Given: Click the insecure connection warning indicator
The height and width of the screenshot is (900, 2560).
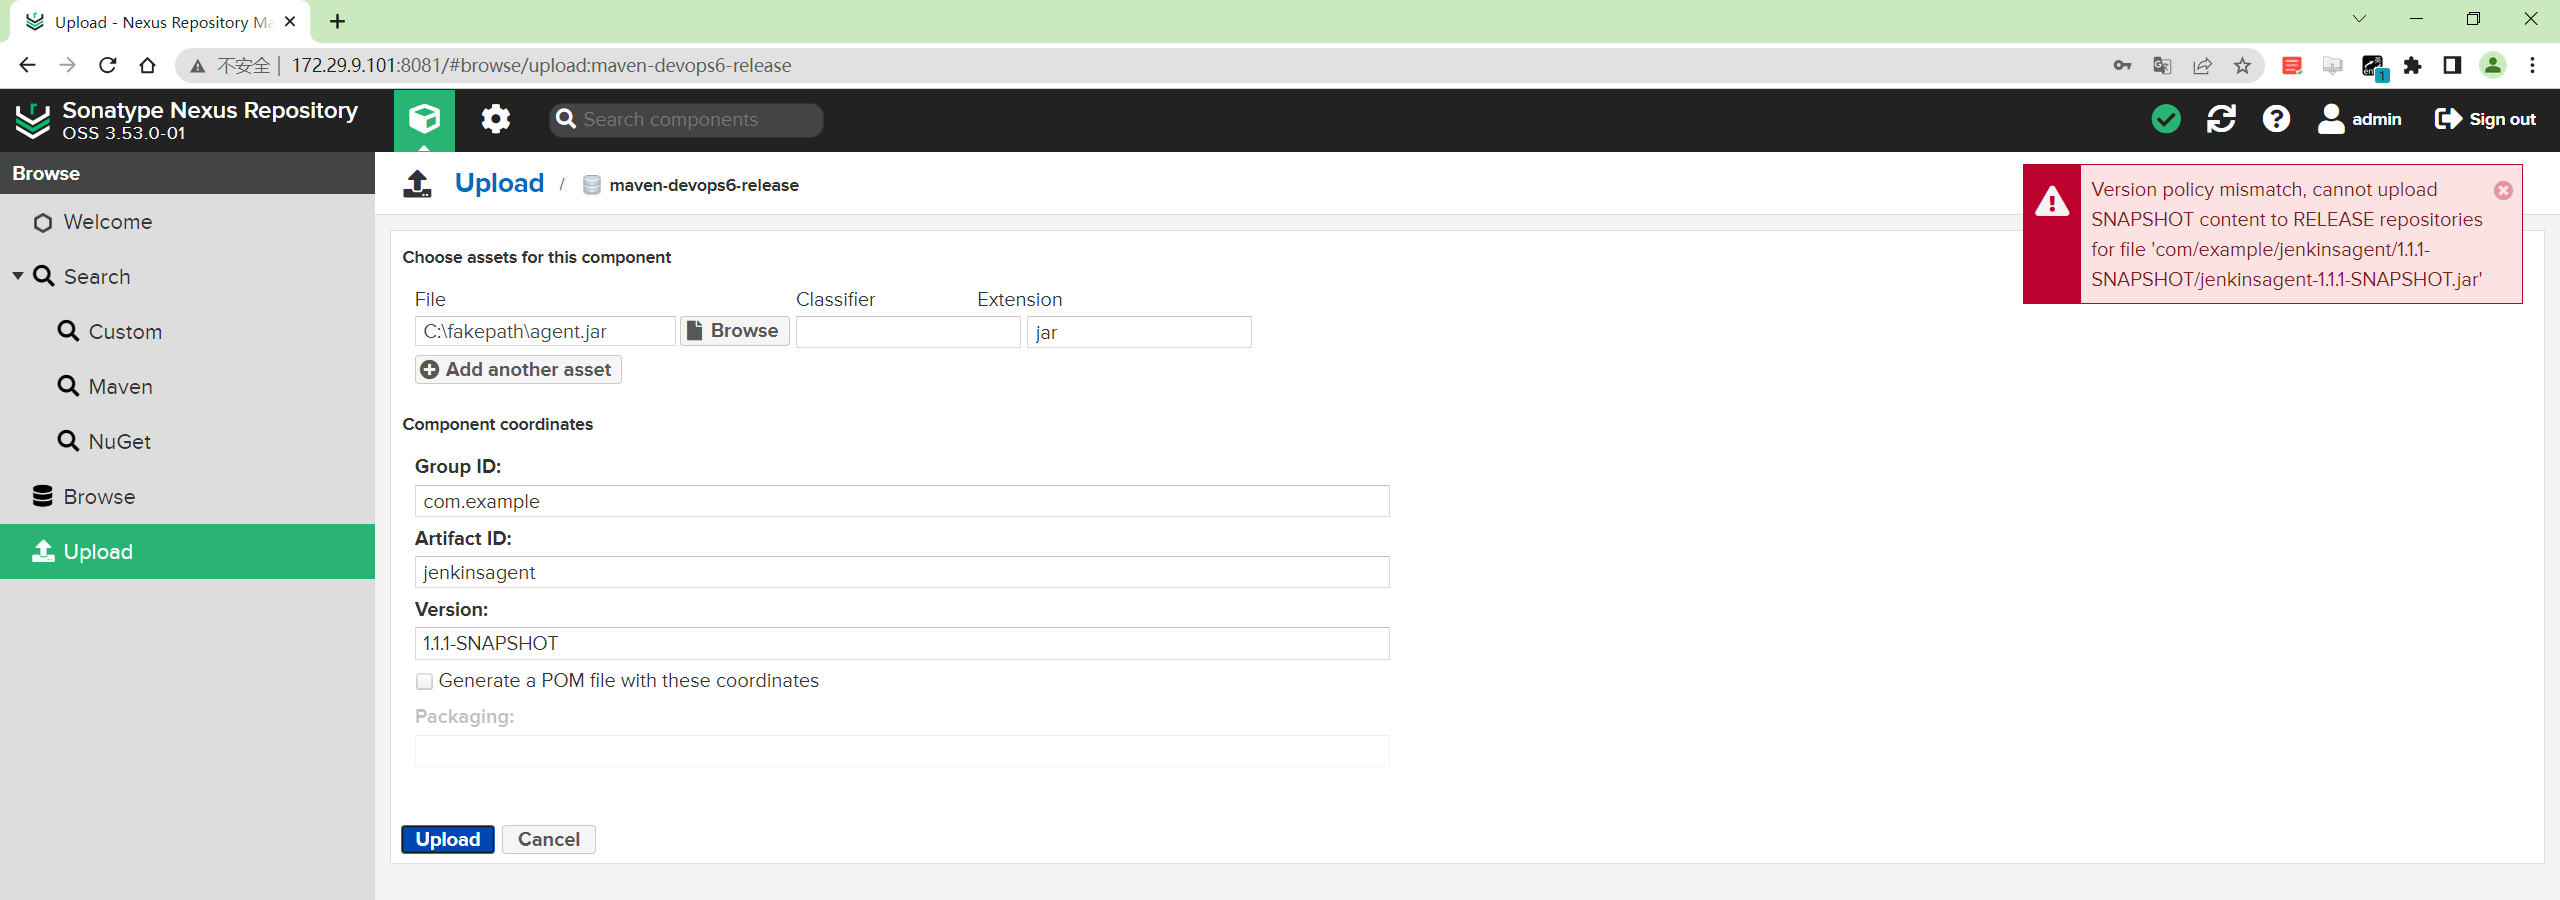Looking at the screenshot, I should tap(233, 65).
